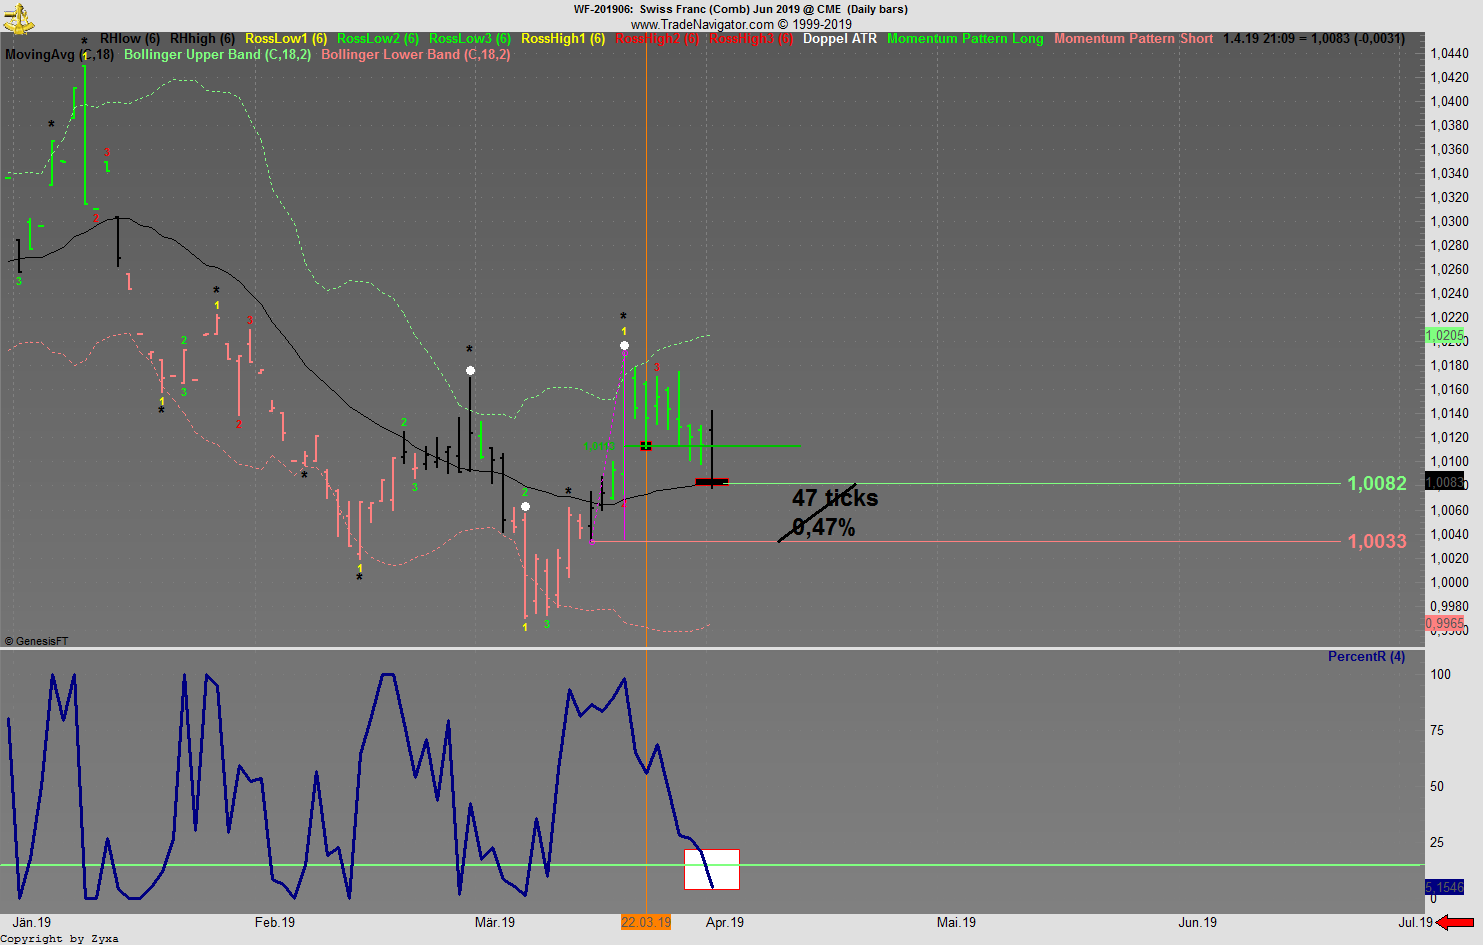The height and width of the screenshot is (945, 1483).
Task: Click the Trade Navigator logo icon
Action: 18,18
